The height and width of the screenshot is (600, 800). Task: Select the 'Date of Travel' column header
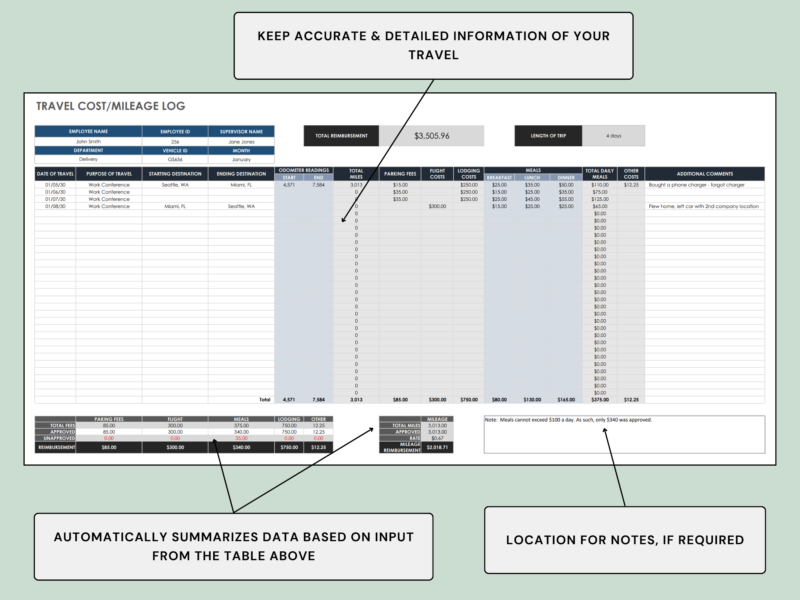[55, 174]
